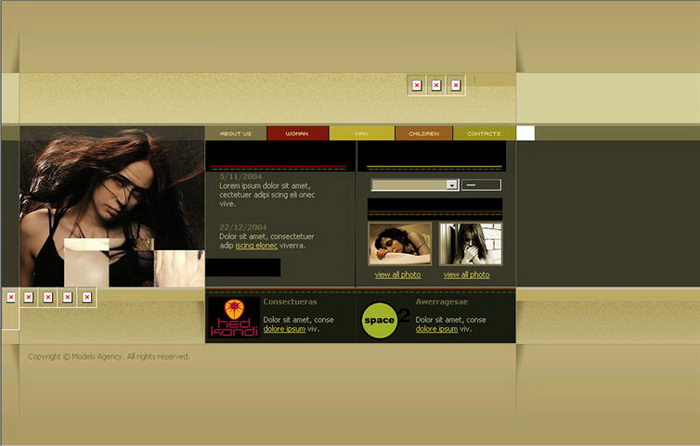
Task: Open the dropdown arrow in the select box
Action: [452, 185]
